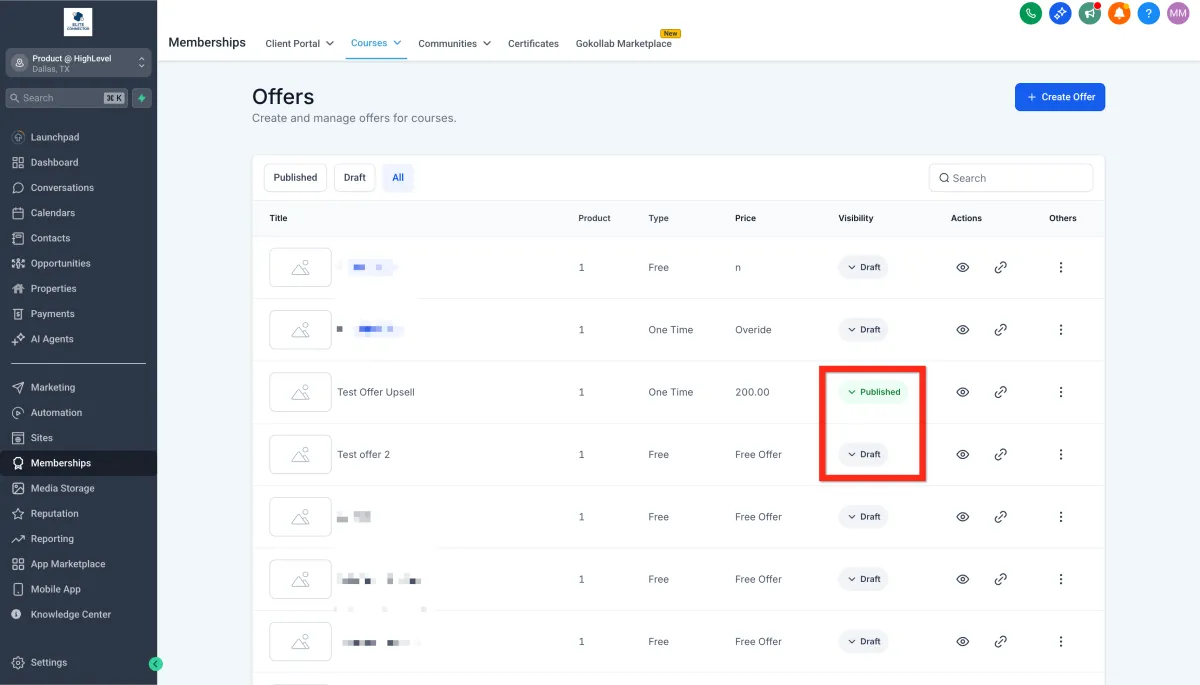Click the blue help question mark icon

1149,13
